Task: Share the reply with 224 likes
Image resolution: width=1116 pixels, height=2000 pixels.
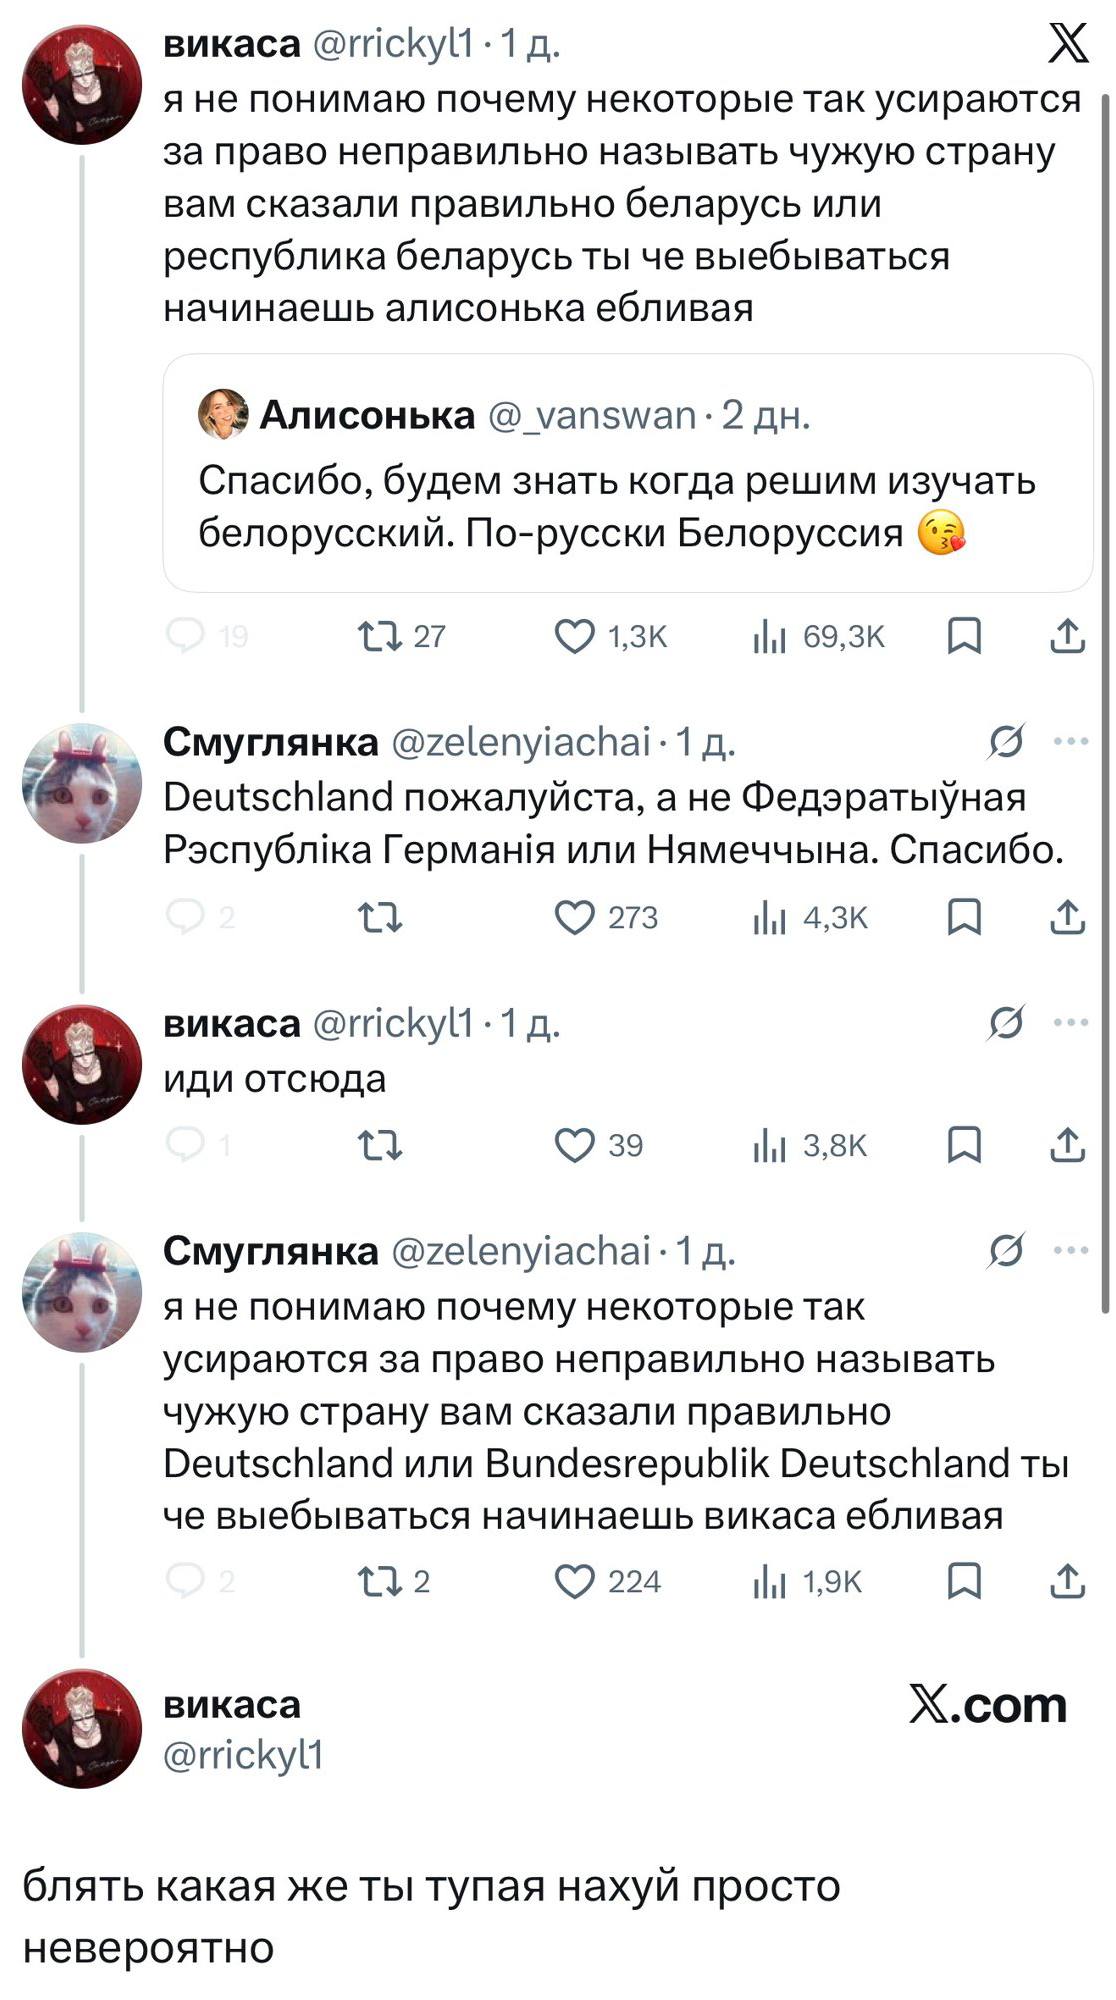Action: 1068,1581
